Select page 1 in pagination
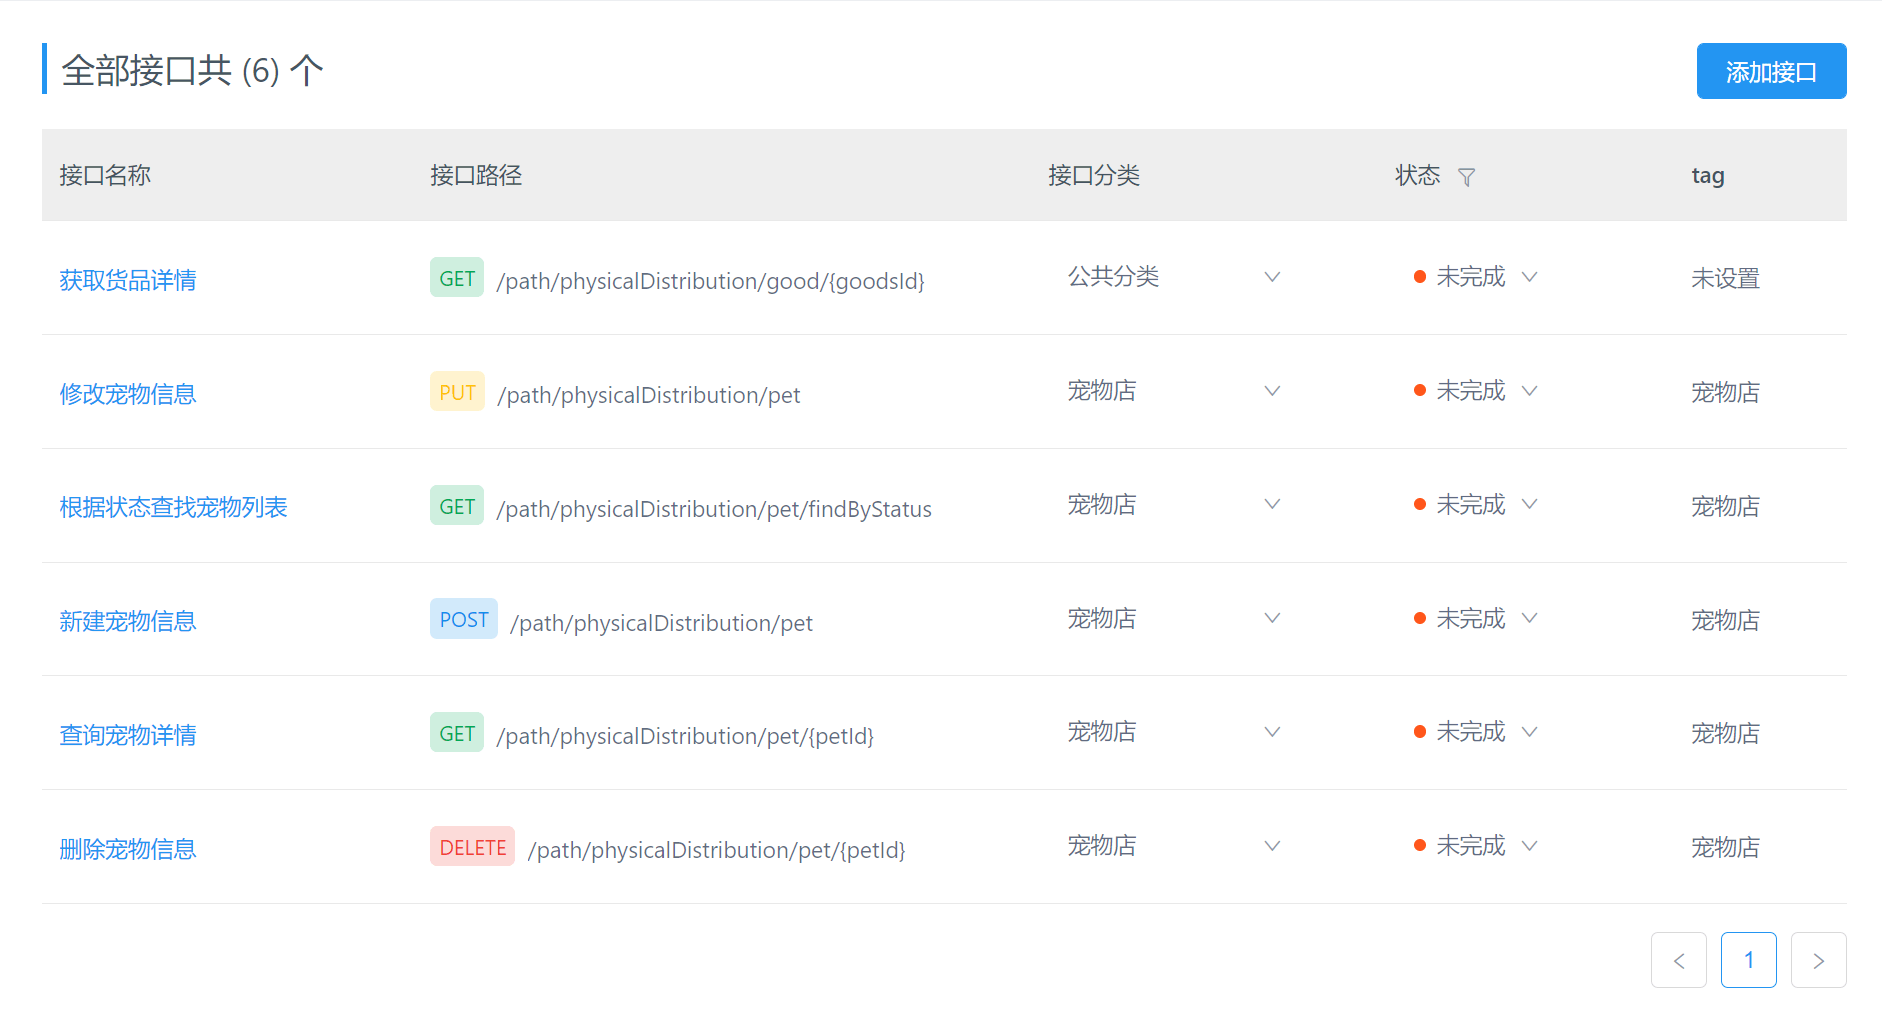The image size is (1882, 1013). point(1748,960)
